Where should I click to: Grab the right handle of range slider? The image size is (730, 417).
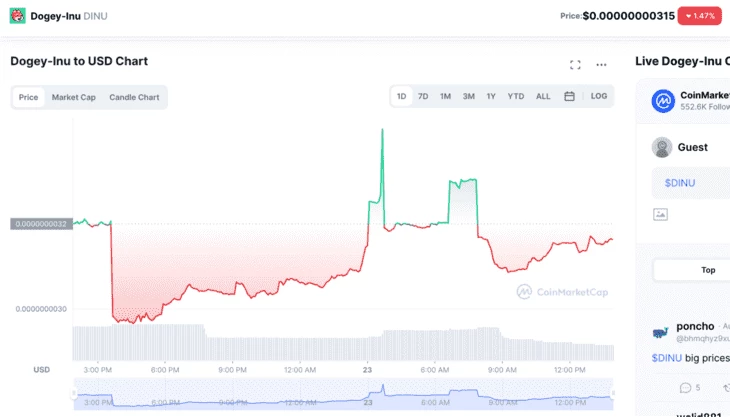[613, 394]
